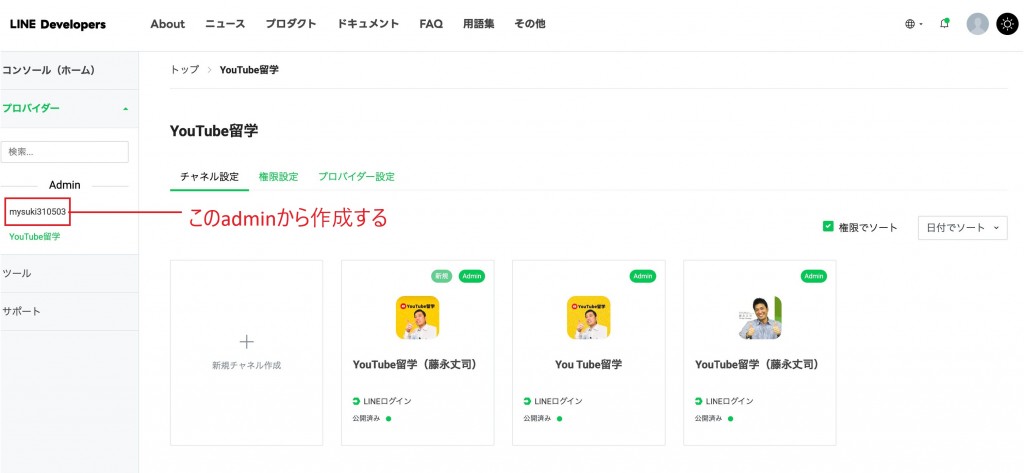Open the FAQ menu item

click(x=431, y=24)
